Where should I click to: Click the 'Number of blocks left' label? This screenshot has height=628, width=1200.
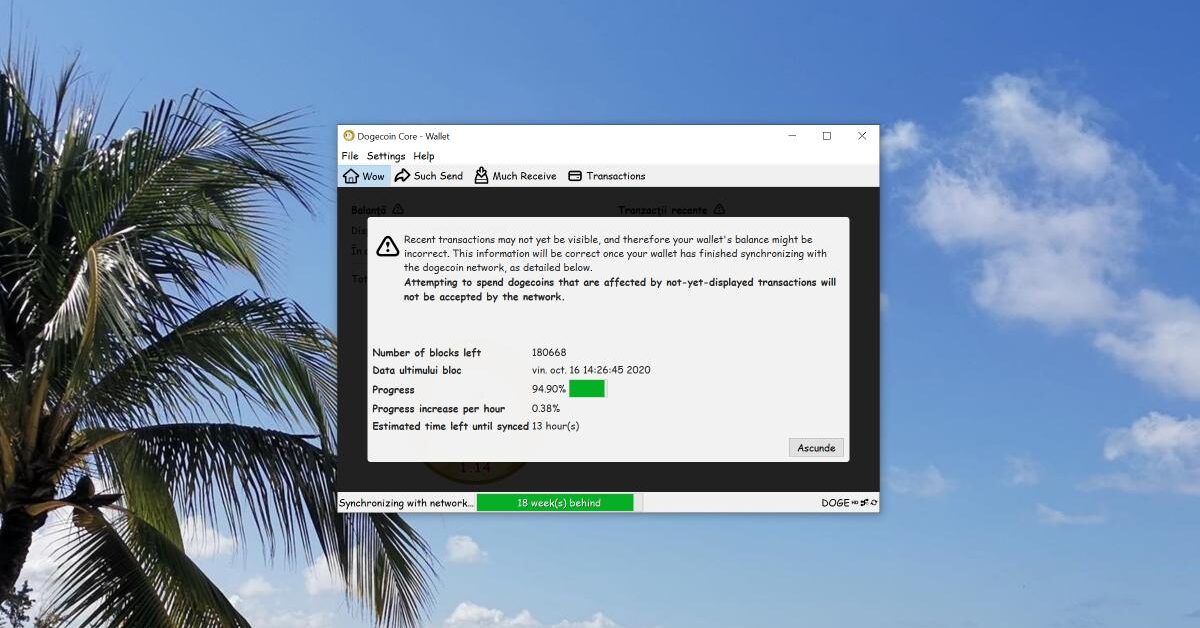(427, 353)
